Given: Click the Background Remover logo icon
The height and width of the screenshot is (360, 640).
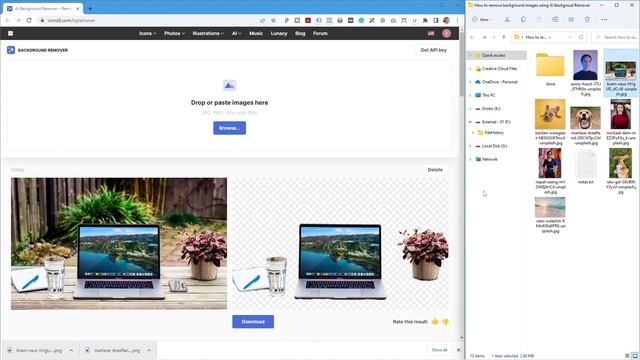Looking at the screenshot, I should click(x=11, y=50).
